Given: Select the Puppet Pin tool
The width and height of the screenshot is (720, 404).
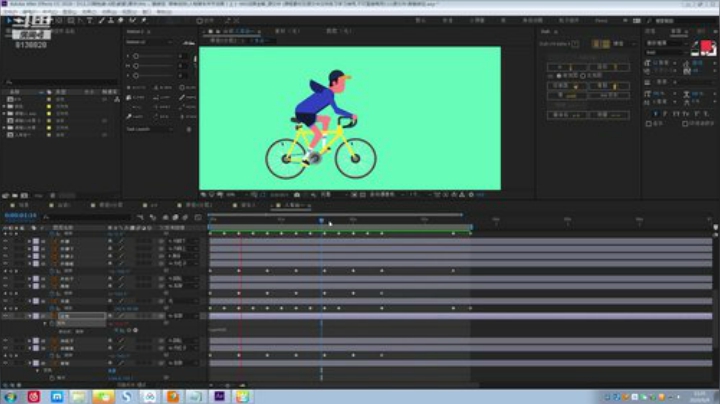Looking at the screenshot, I should [144, 21].
